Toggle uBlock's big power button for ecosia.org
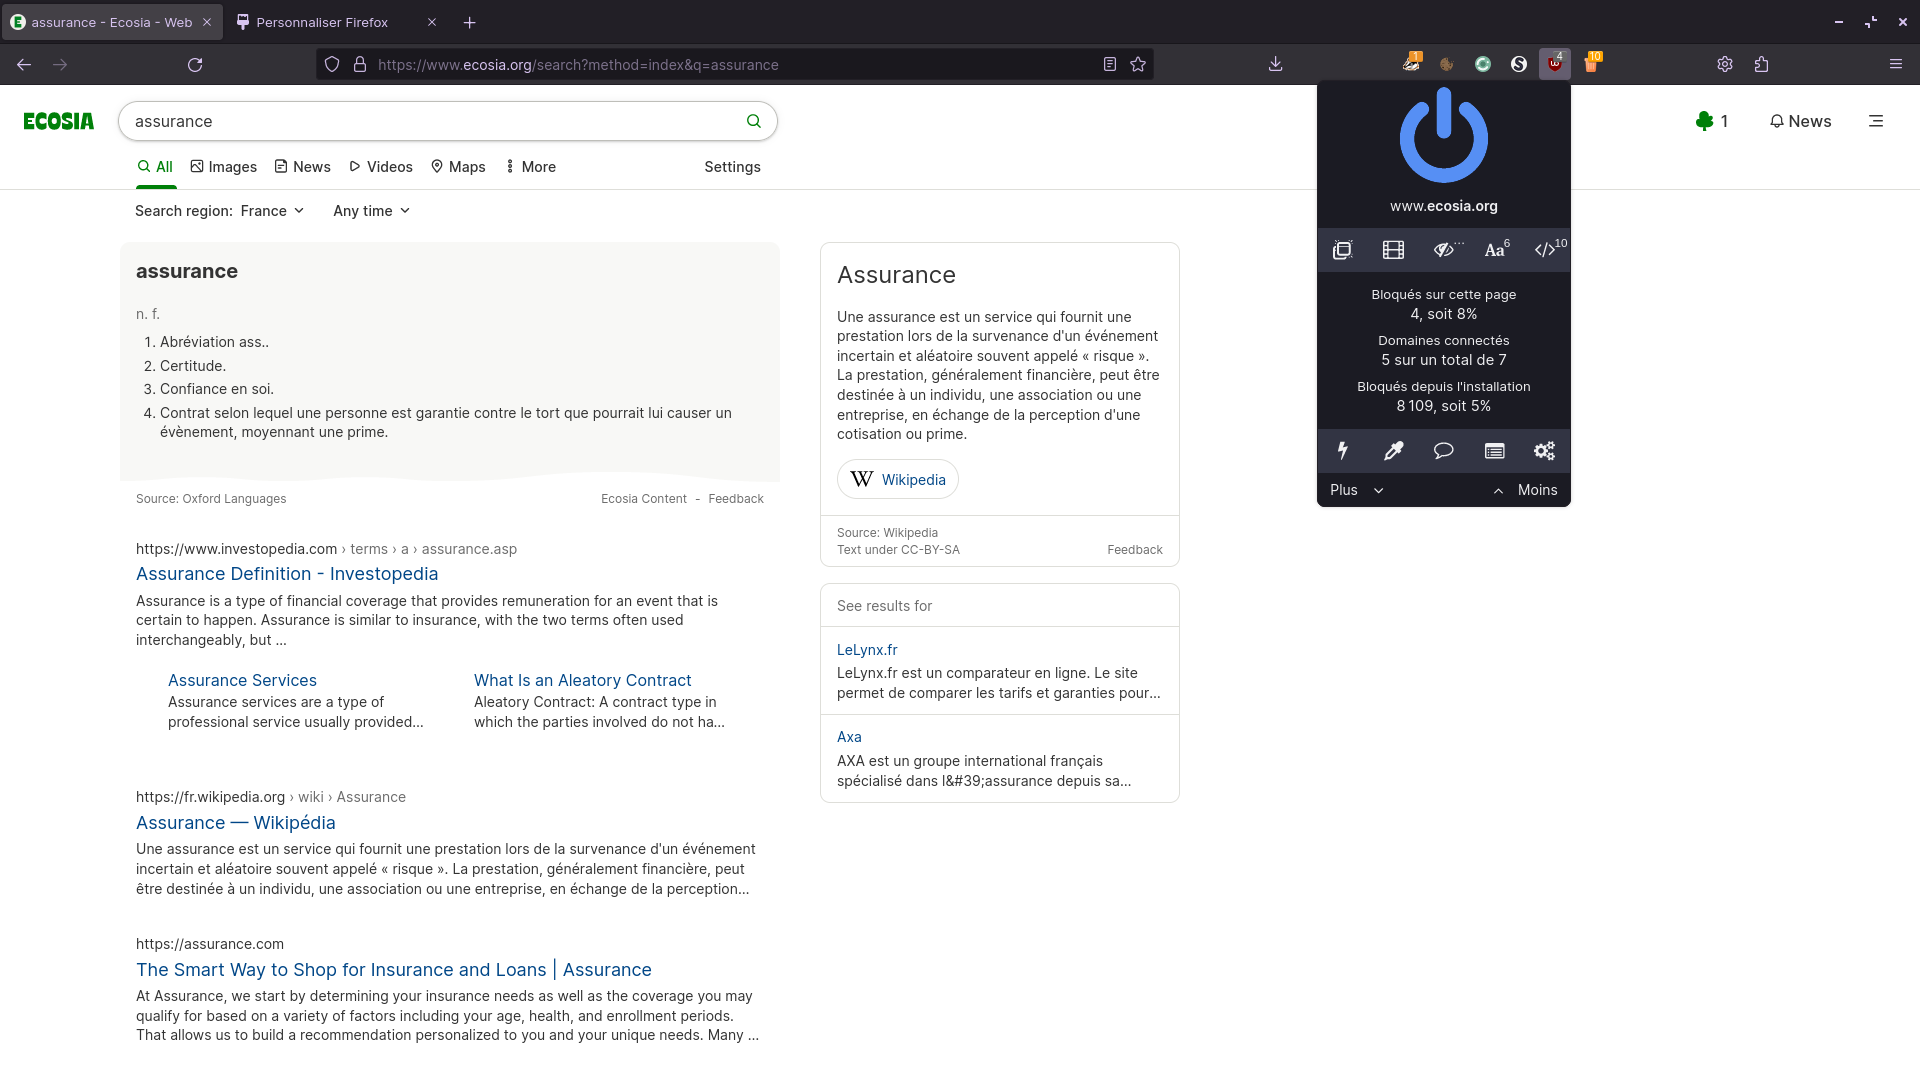The image size is (1920, 1080). [x=1443, y=136]
